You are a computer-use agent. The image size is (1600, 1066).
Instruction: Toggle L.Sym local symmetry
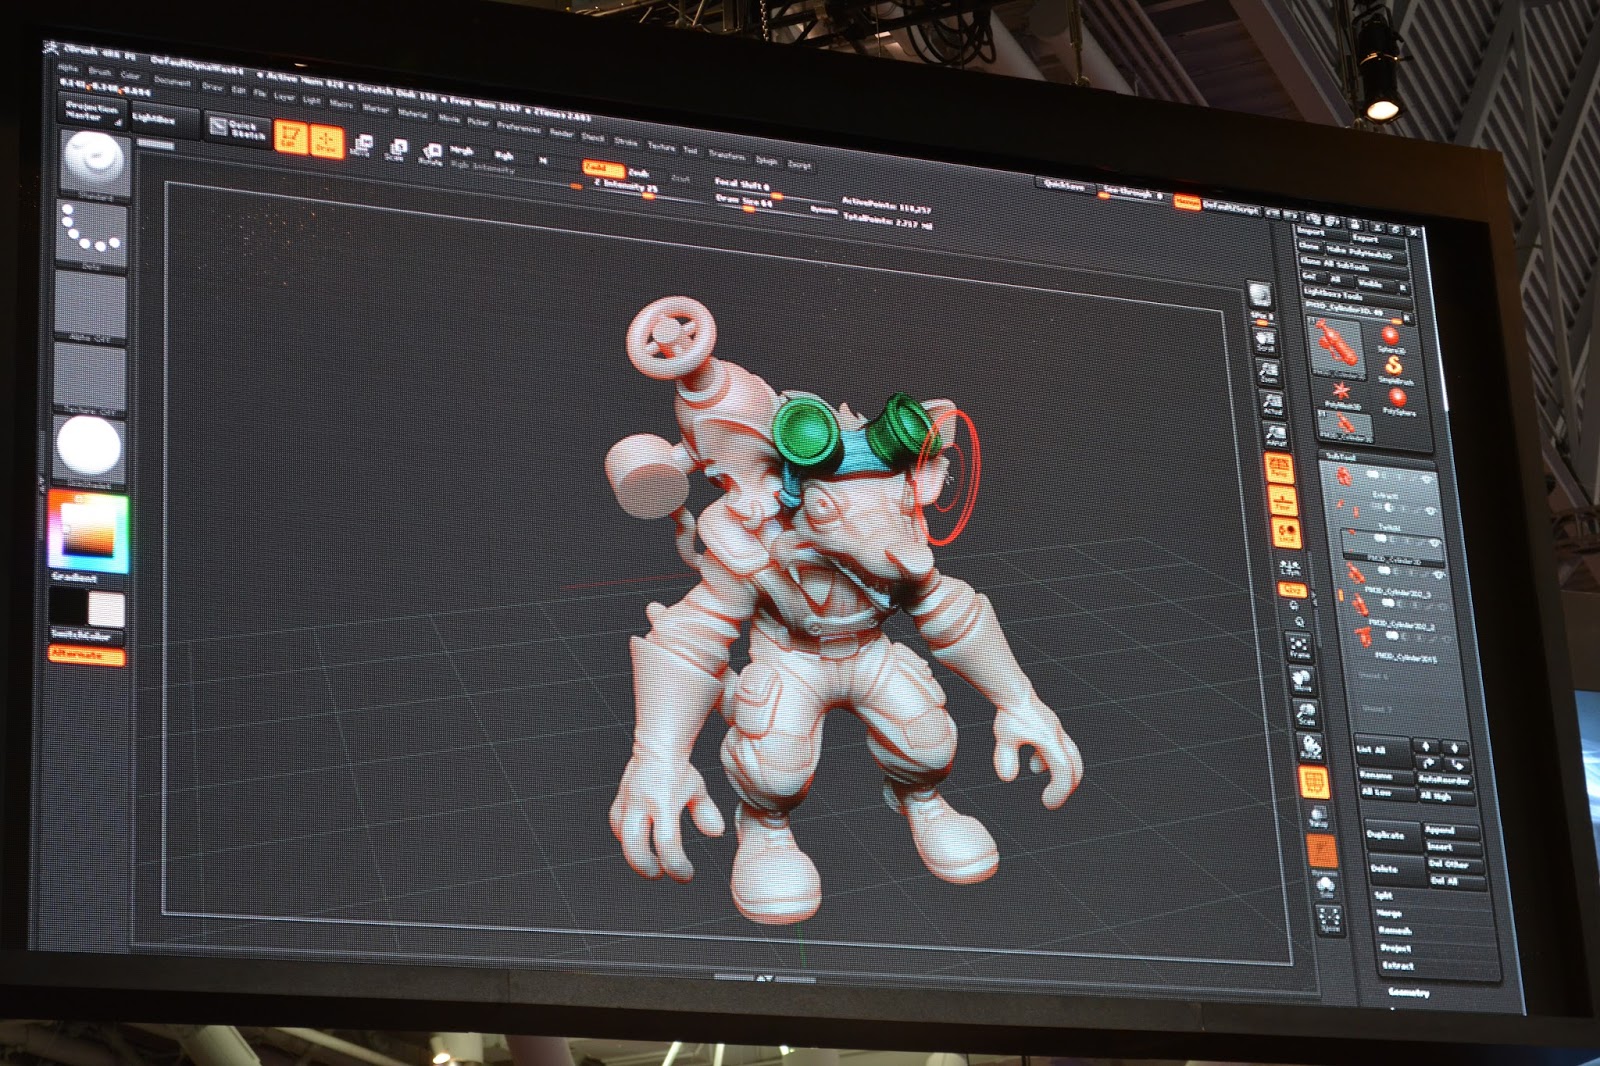[1290, 568]
